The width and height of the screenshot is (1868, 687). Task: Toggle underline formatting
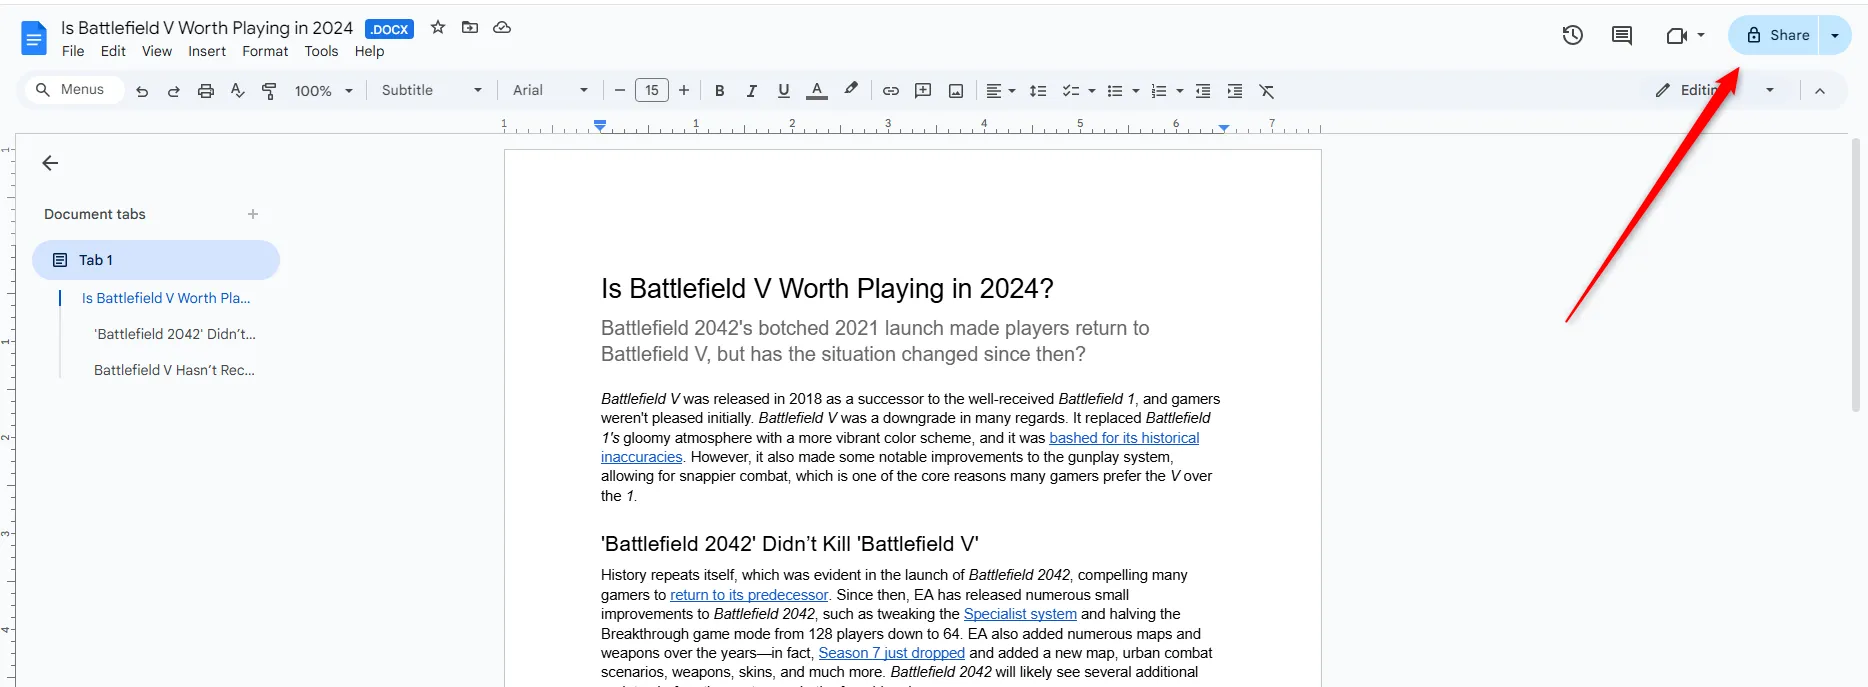click(784, 91)
